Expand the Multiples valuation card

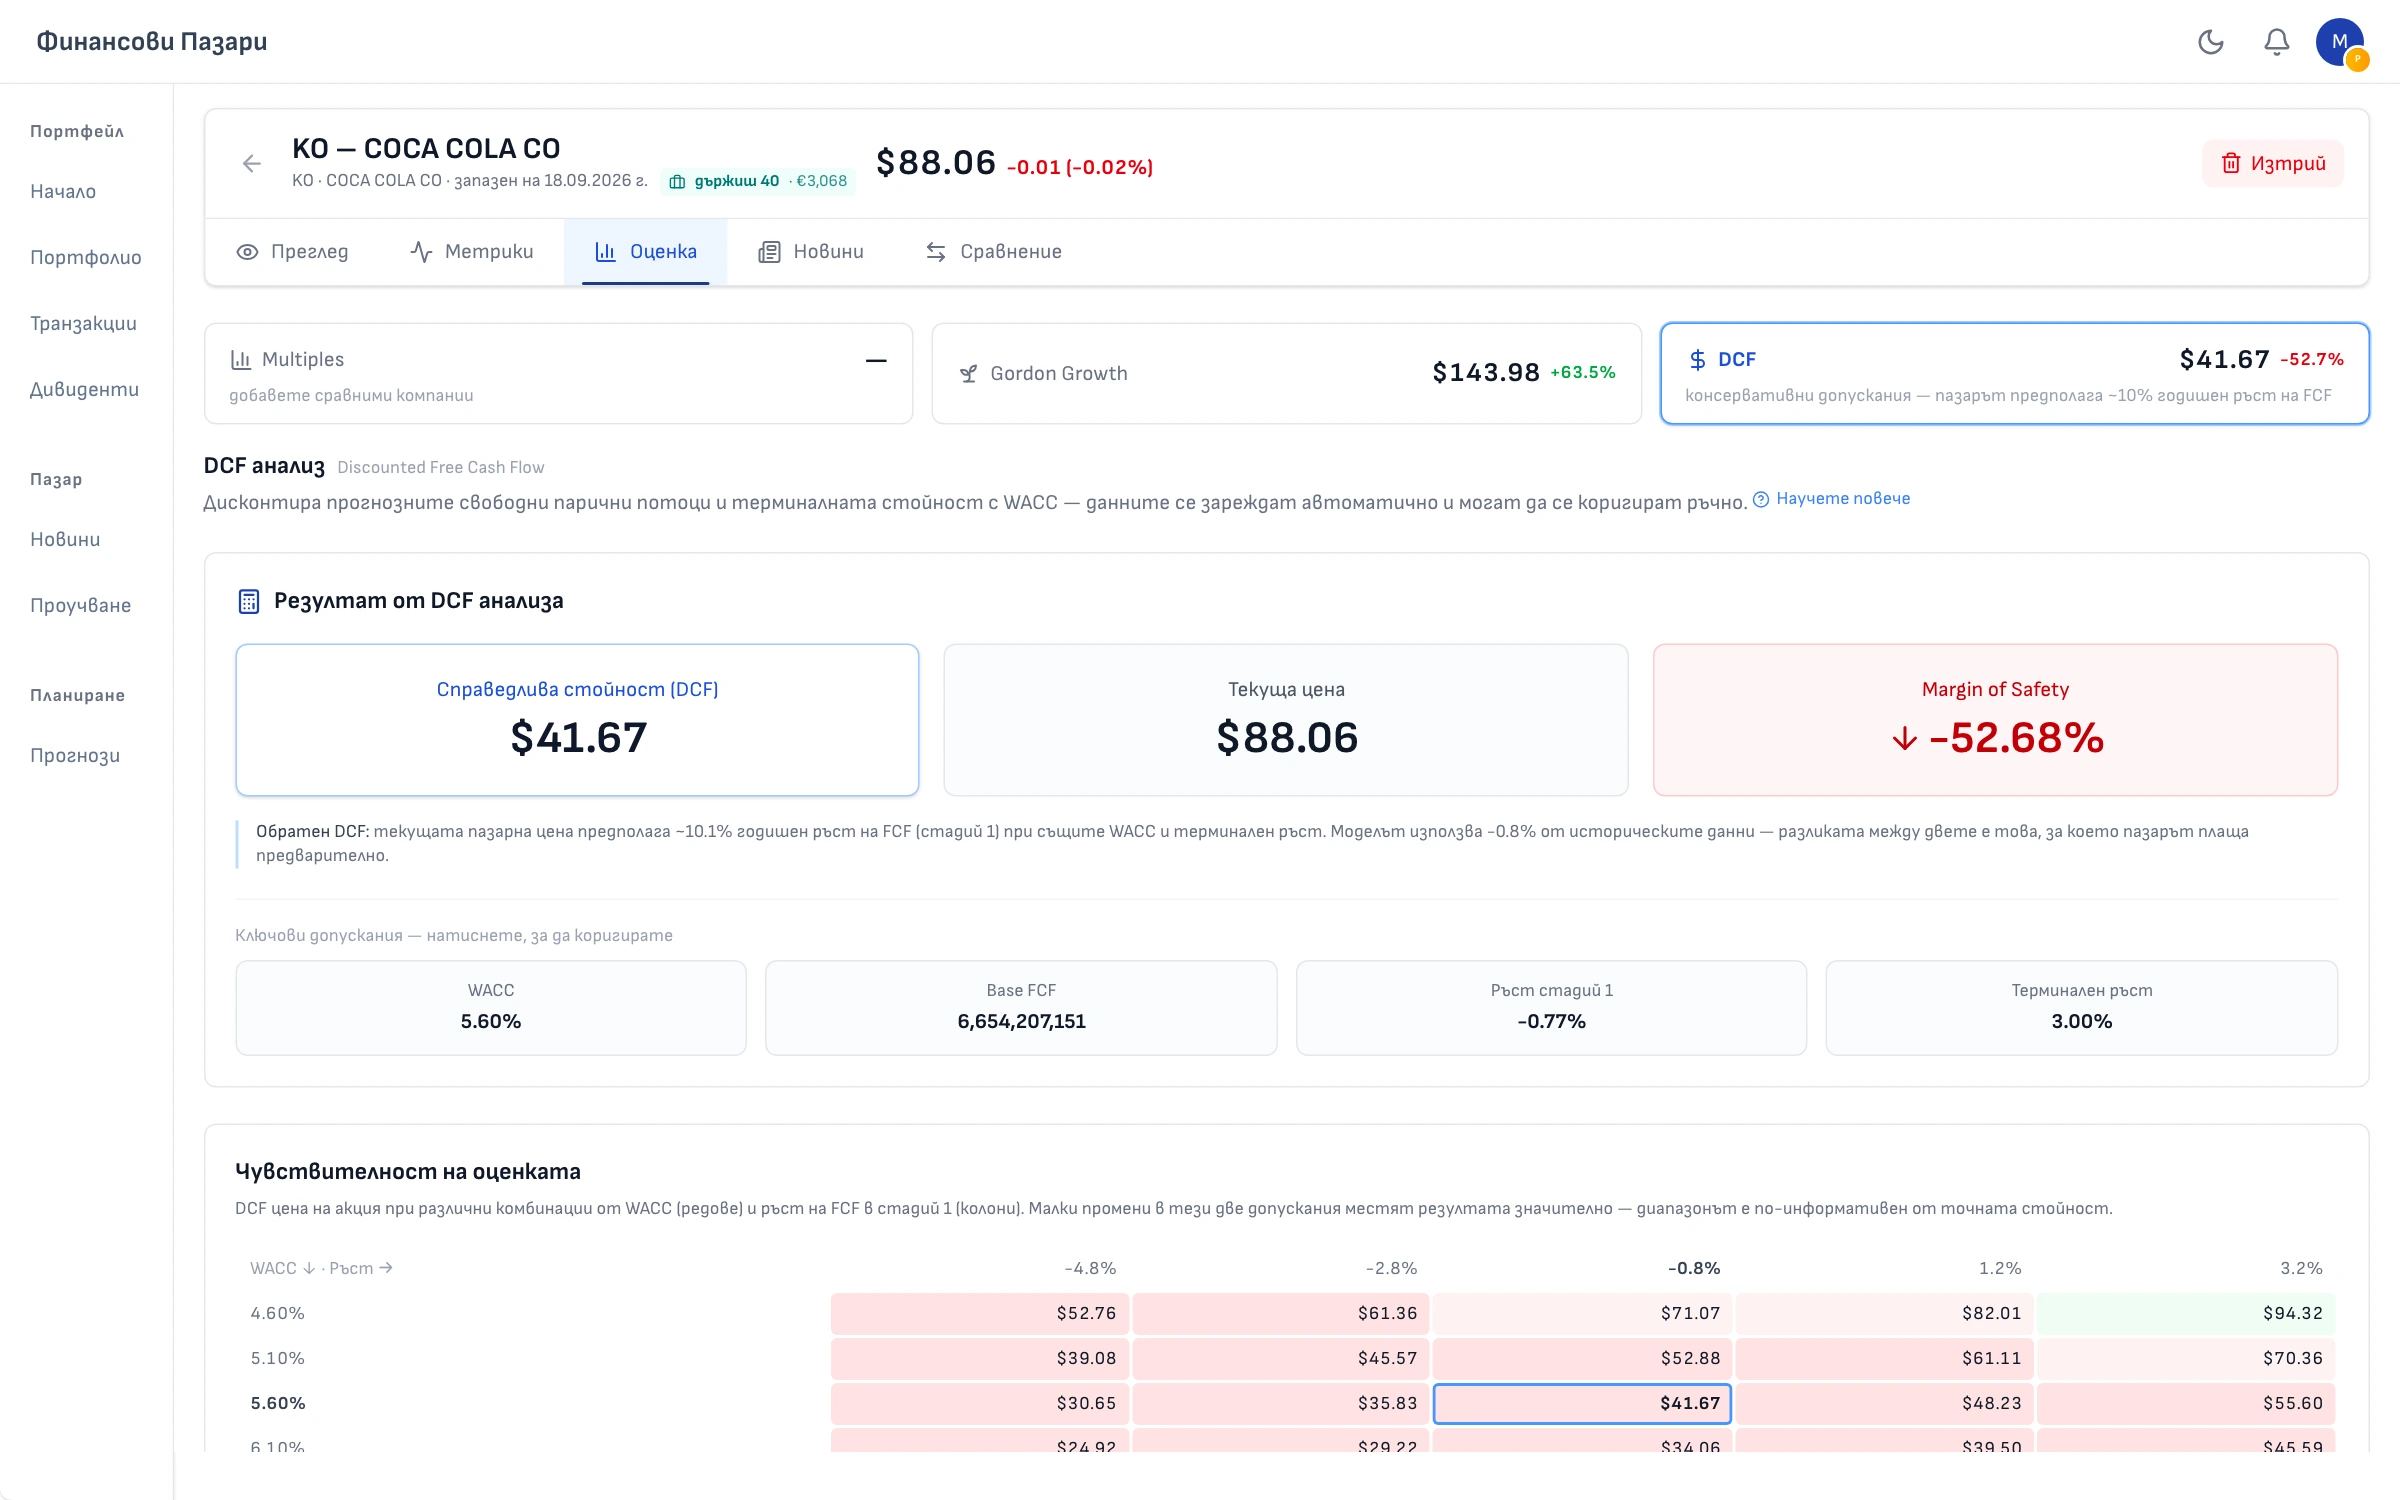pyautogui.click(x=558, y=374)
